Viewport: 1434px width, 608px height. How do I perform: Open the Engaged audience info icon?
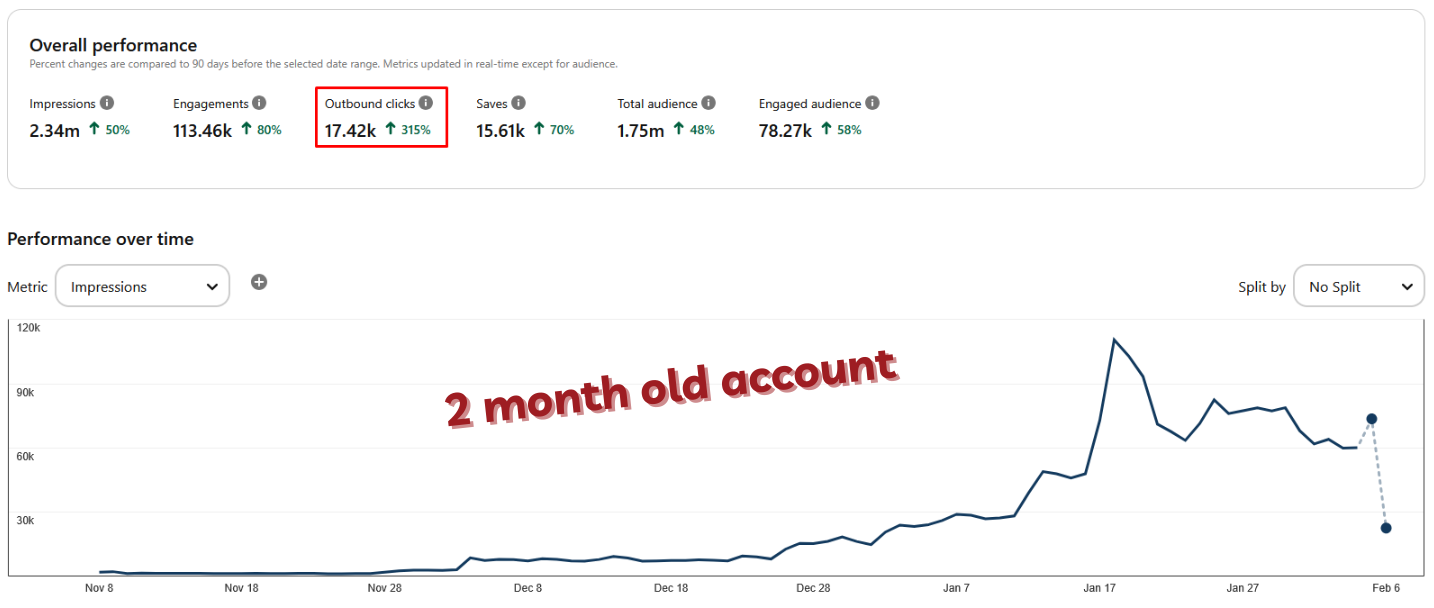point(872,103)
